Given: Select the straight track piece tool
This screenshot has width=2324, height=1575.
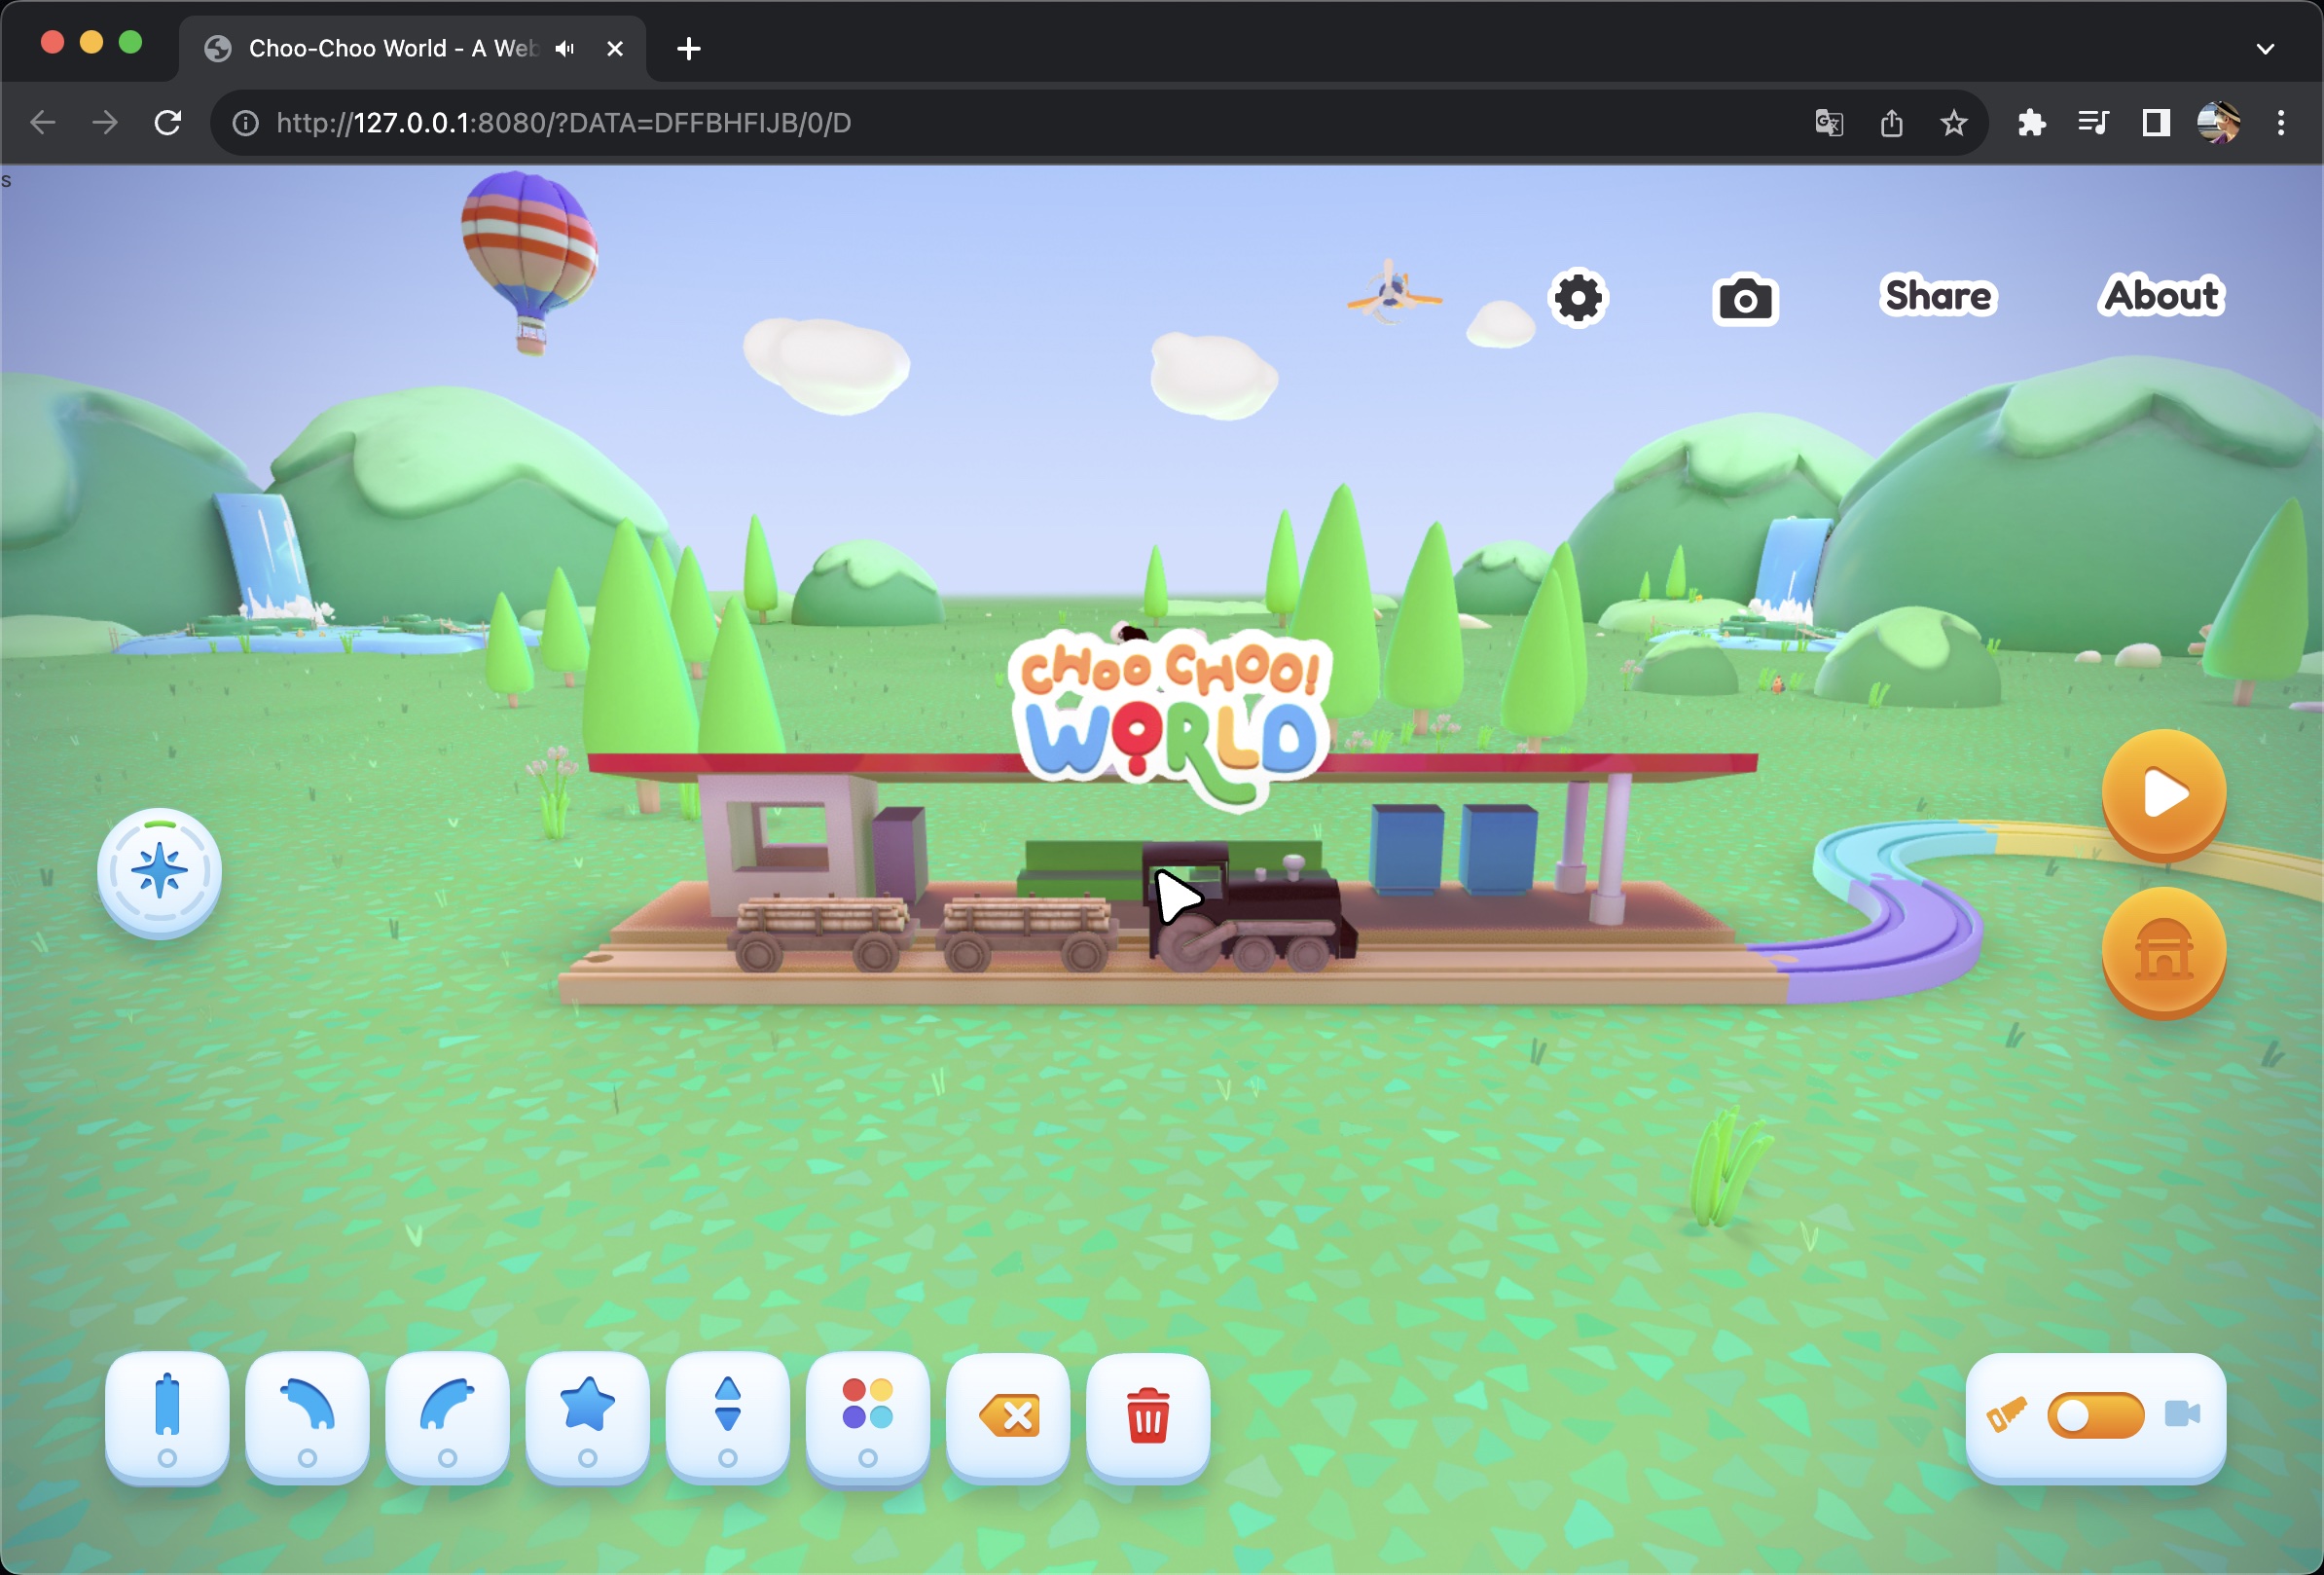Looking at the screenshot, I should (167, 1414).
